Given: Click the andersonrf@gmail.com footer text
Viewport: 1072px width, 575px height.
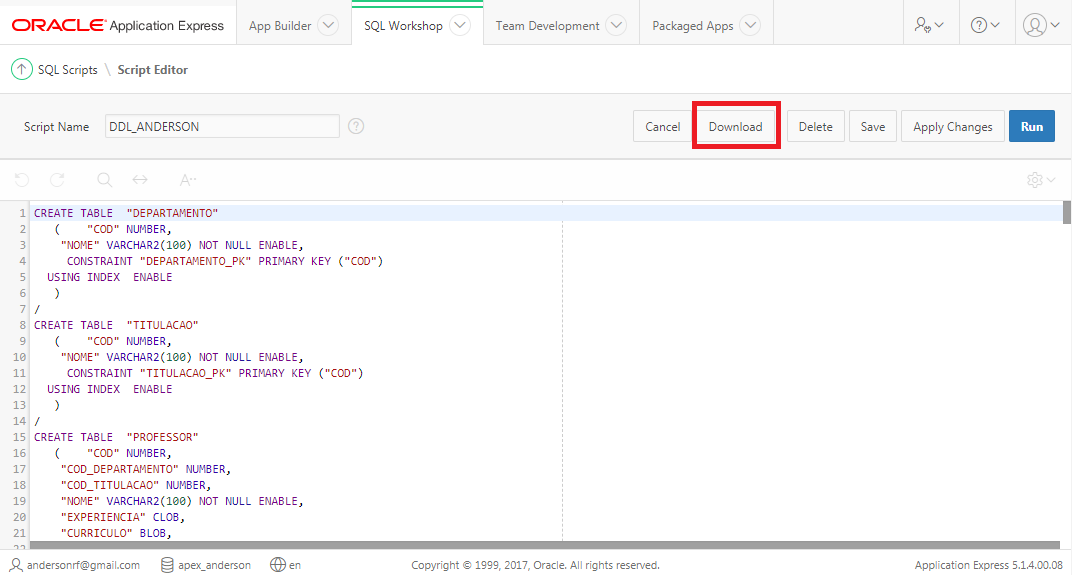Looking at the screenshot, I should pyautogui.click(x=83, y=565).
